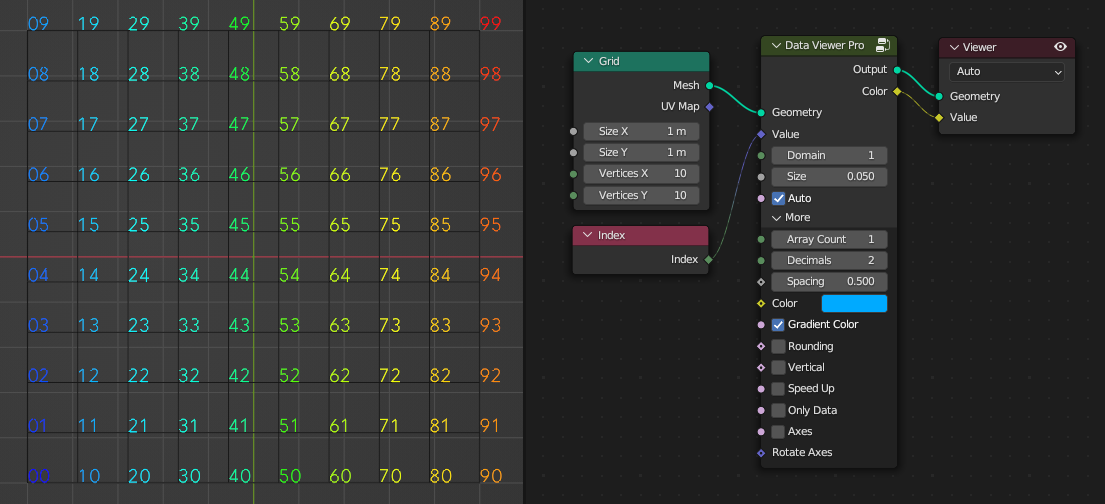Click the Array Count input socket
This screenshot has height=504, width=1105.
coord(761,239)
